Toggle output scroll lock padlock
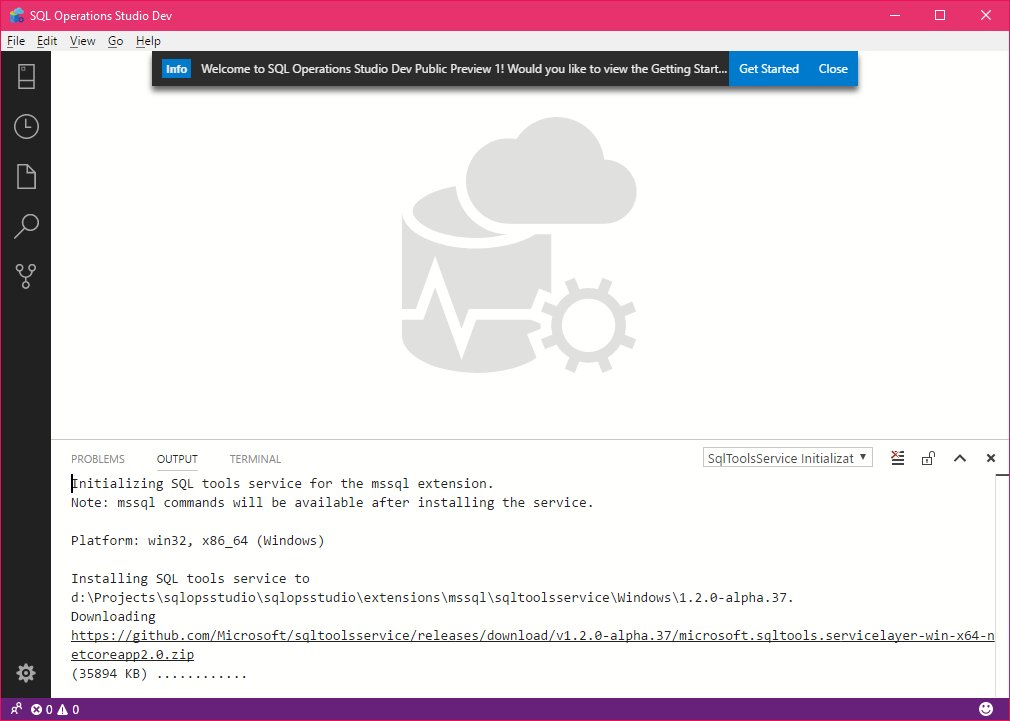The height and width of the screenshot is (721, 1010). 928,458
